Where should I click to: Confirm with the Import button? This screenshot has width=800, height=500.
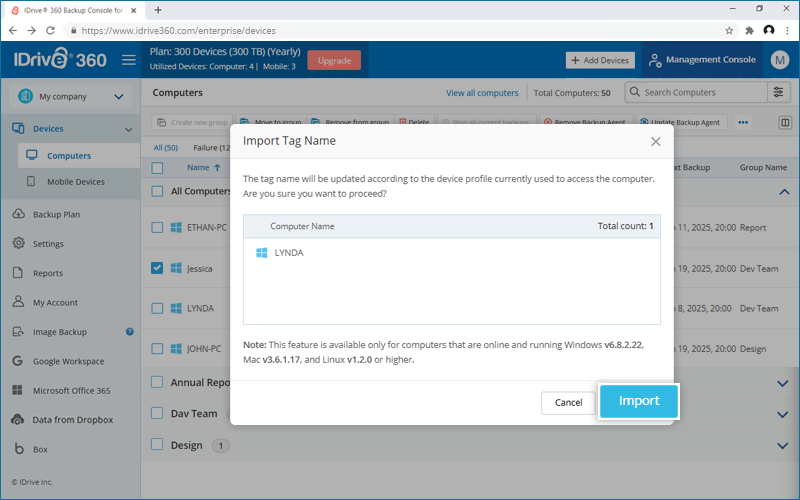click(x=639, y=402)
